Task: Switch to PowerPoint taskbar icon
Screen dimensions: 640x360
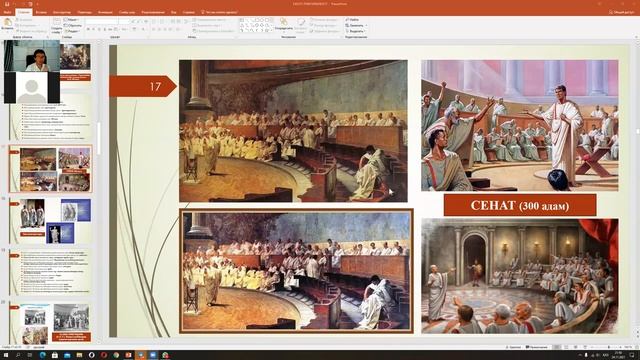Action: pyautogui.click(x=128, y=355)
